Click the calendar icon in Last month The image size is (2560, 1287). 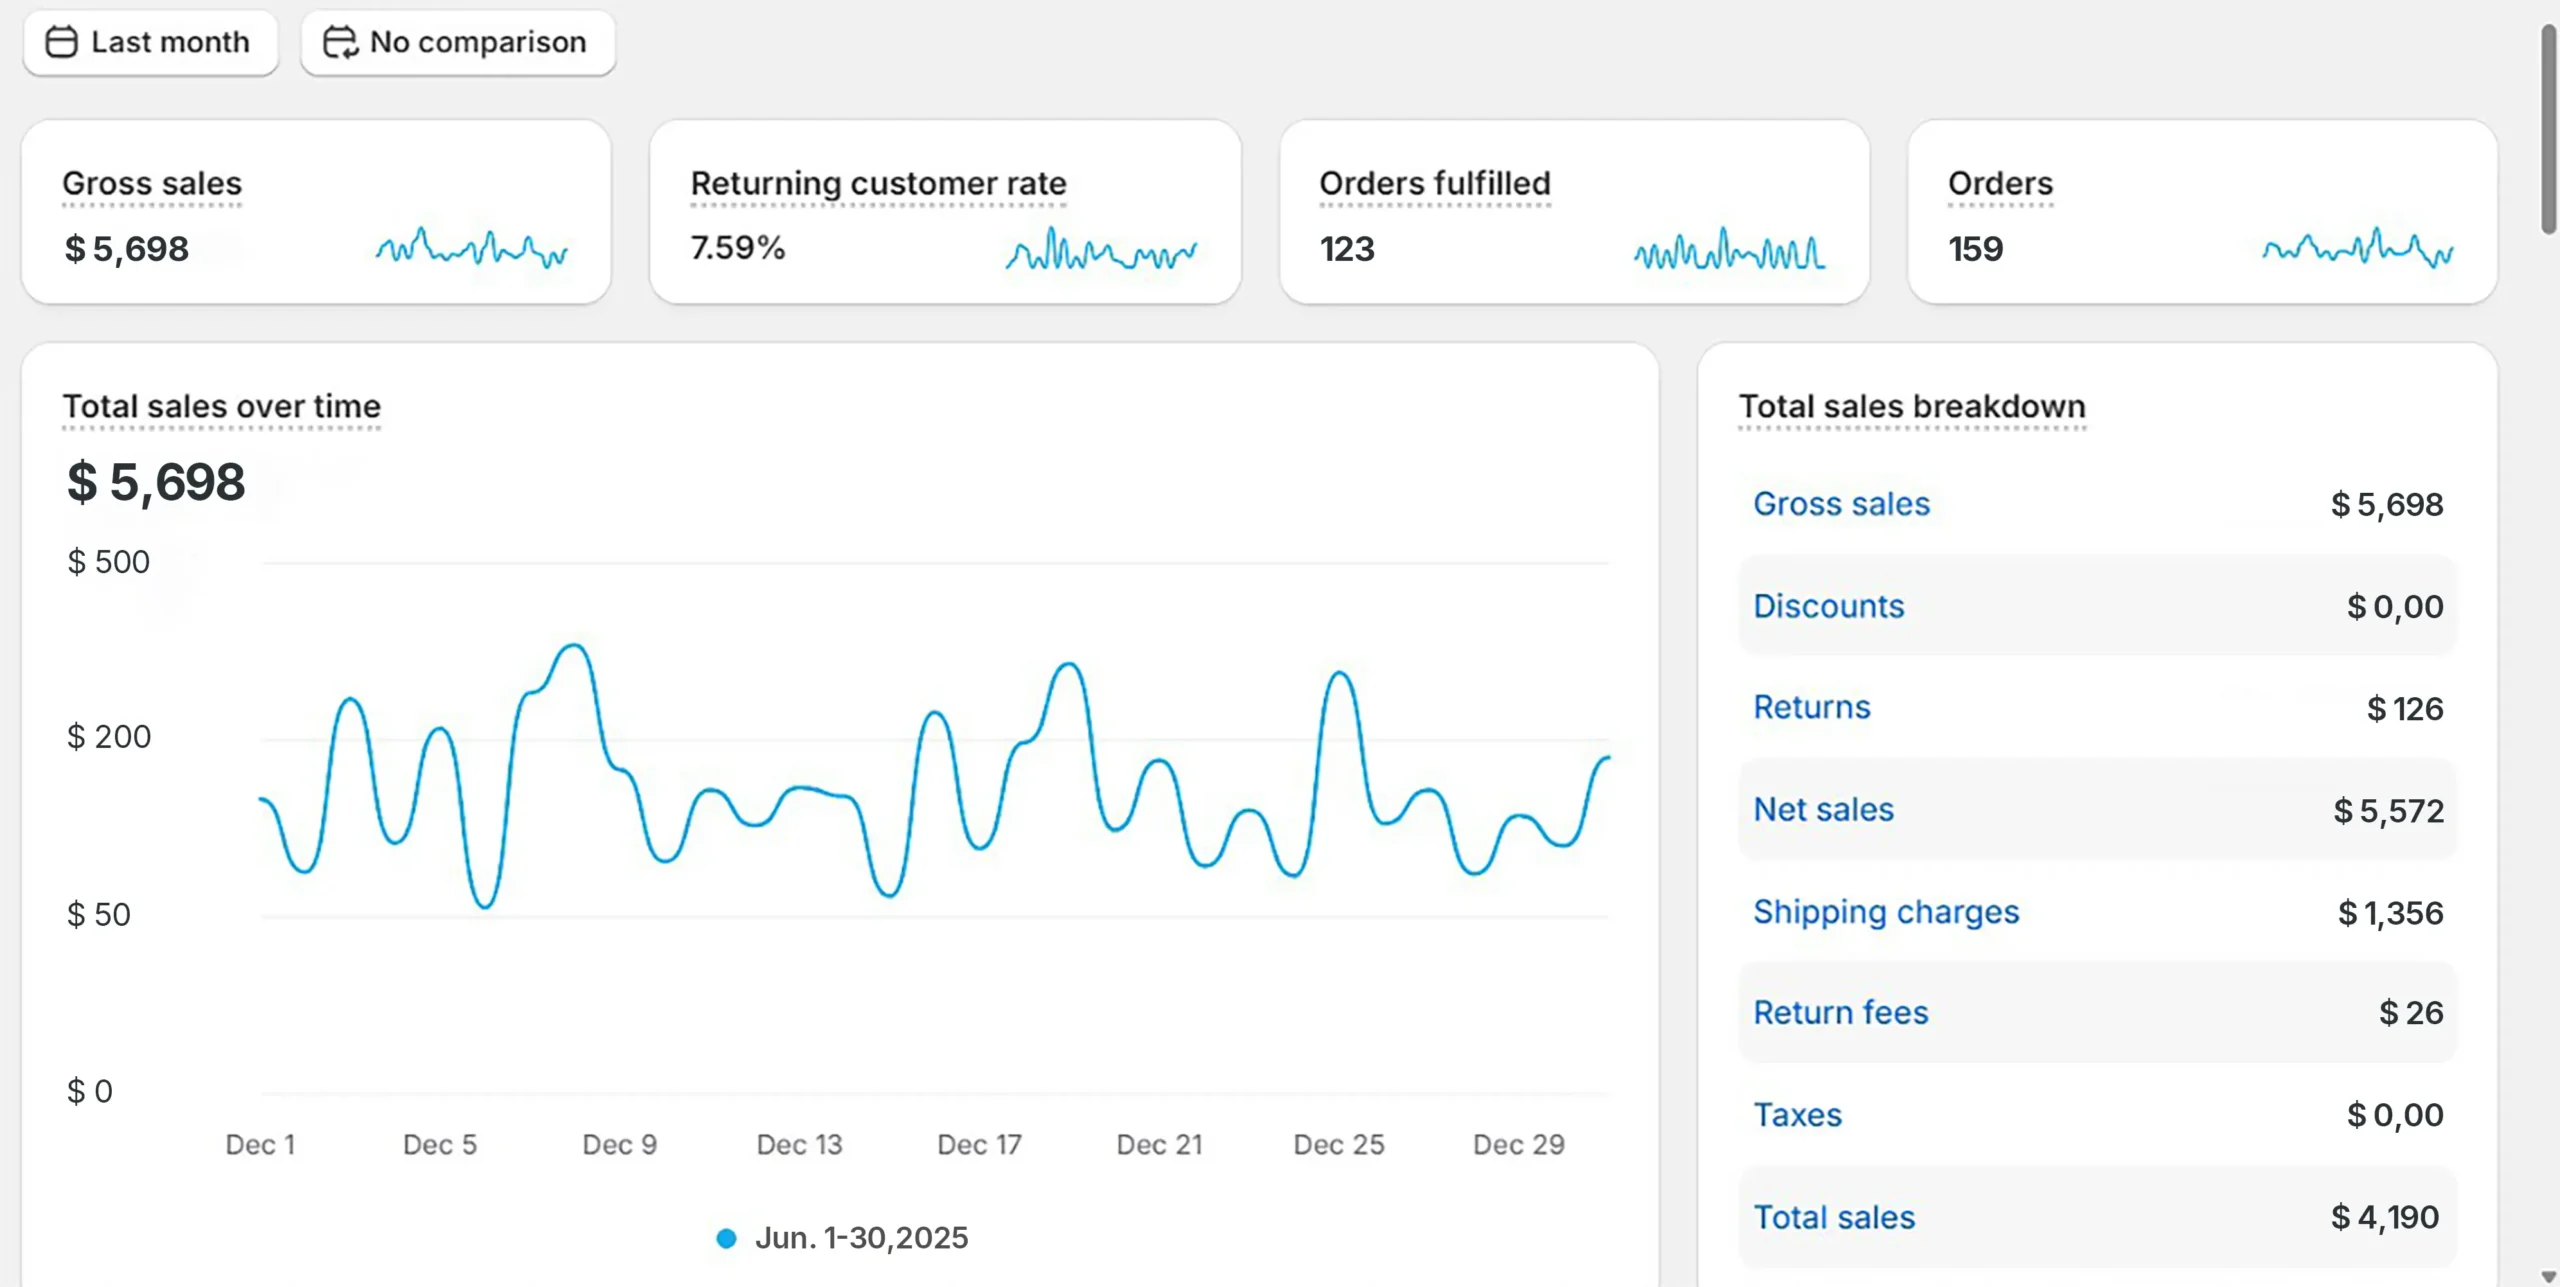tap(62, 42)
